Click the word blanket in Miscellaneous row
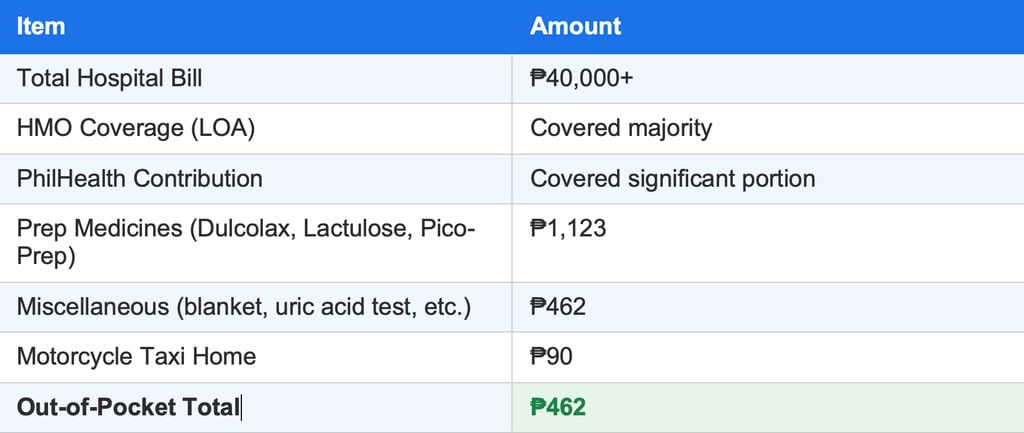 pyautogui.click(x=216, y=306)
